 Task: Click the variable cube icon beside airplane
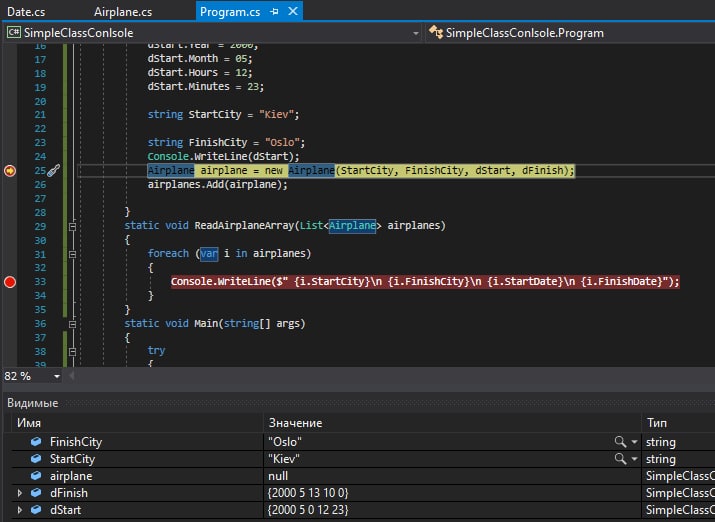36,476
